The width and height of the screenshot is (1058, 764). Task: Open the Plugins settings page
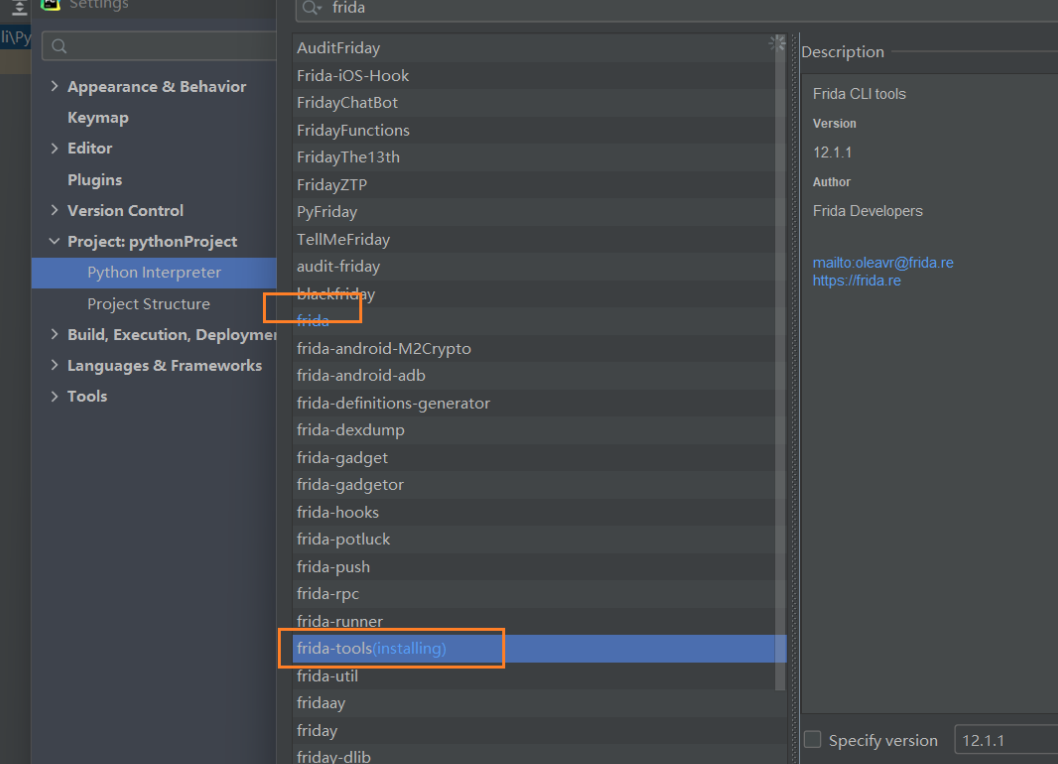coord(94,180)
